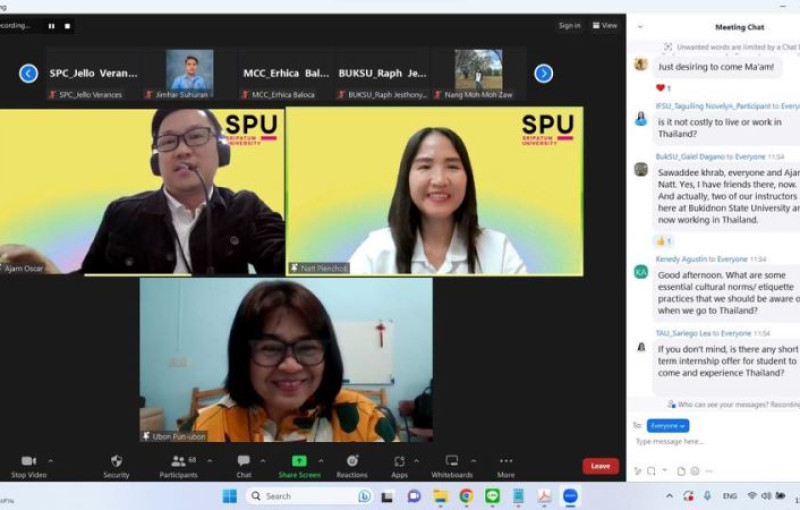Image resolution: width=800 pixels, height=510 pixels.
Task: Click Natt Pienchob video feed
Action: [x=435, y=192]
